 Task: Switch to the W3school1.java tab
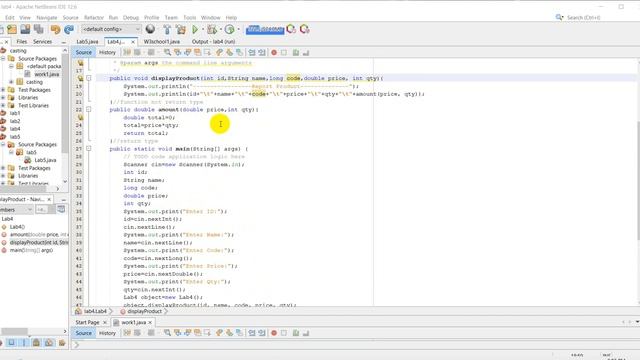[x=162, y=42]
